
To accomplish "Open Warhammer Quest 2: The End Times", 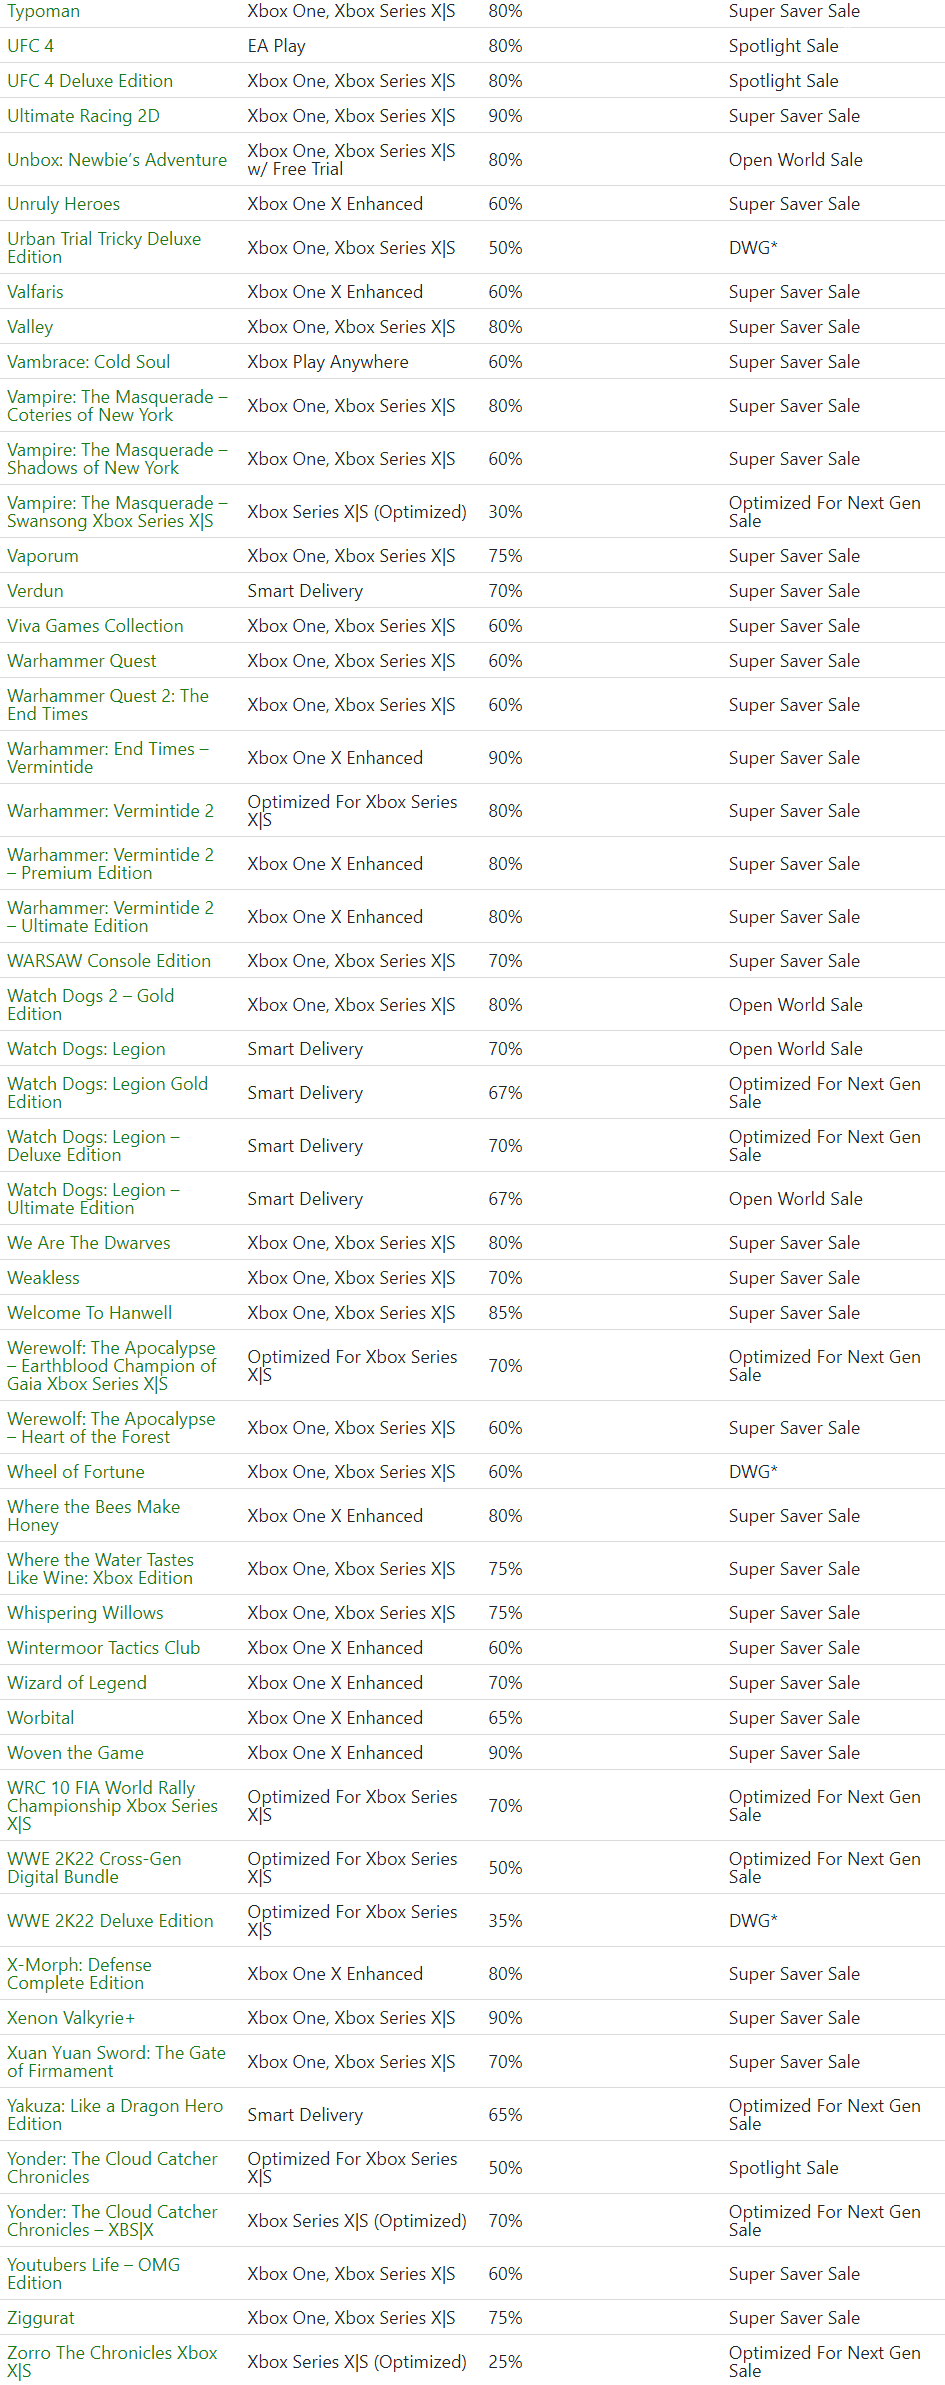I will pyautogui.click(x=108, y=705).
